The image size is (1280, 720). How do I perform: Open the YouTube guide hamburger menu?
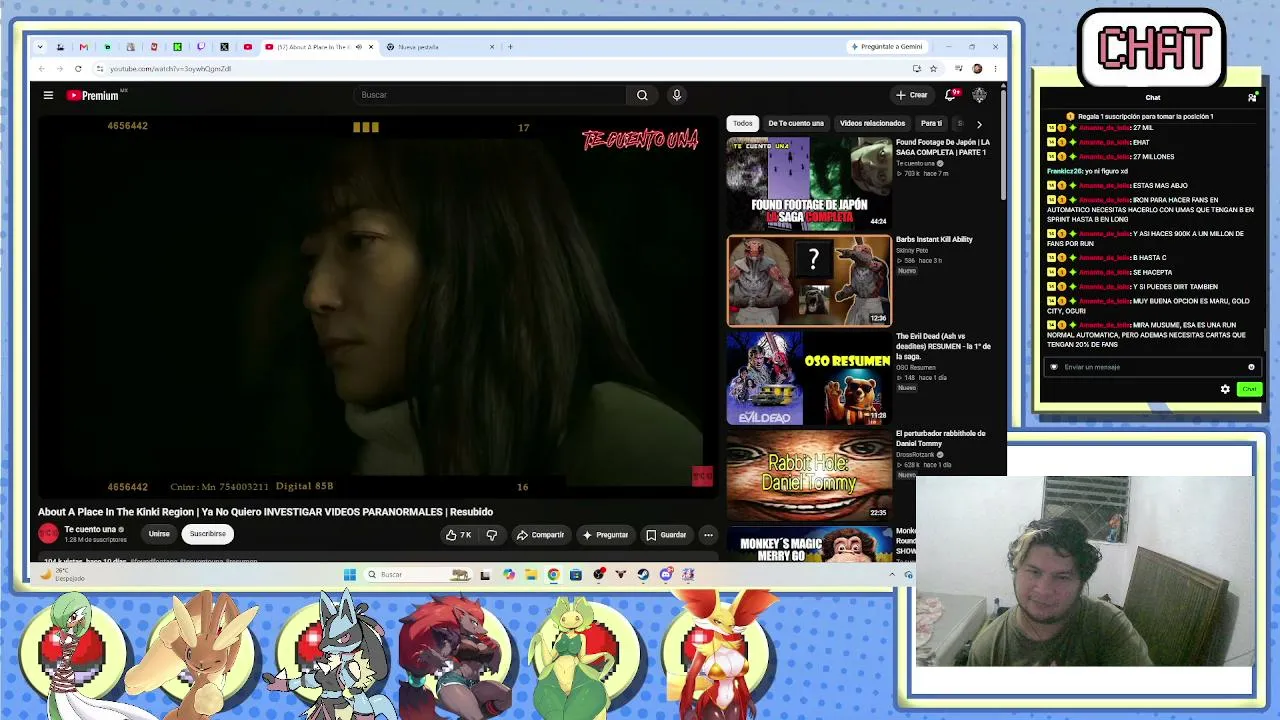(x=48, y=95)
